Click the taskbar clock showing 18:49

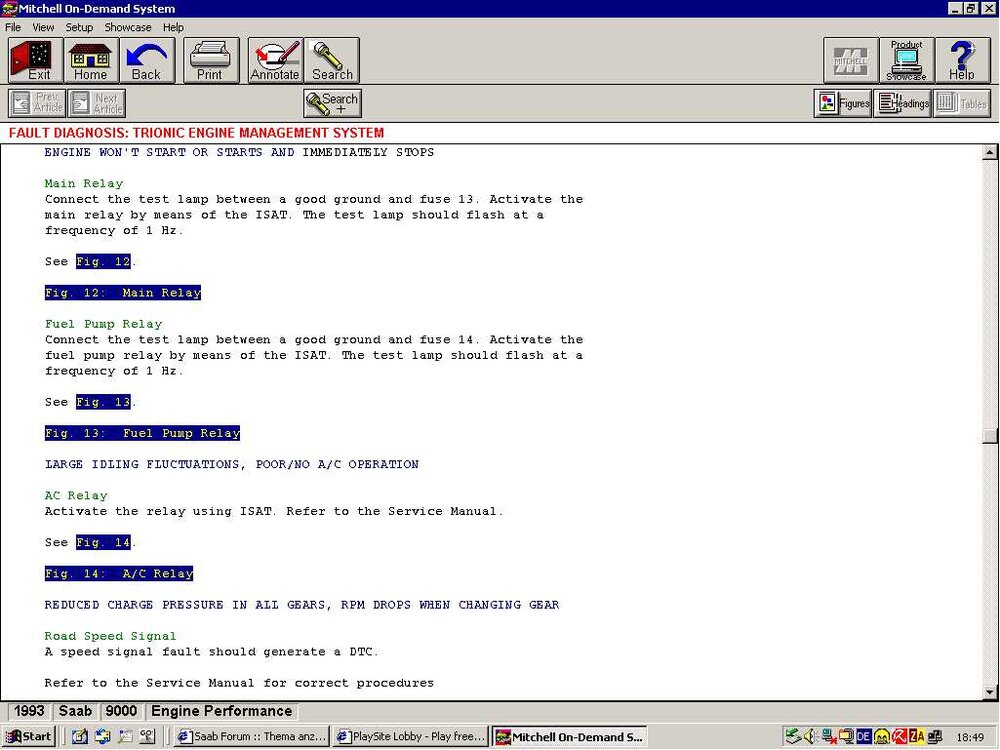pos(970,737)
